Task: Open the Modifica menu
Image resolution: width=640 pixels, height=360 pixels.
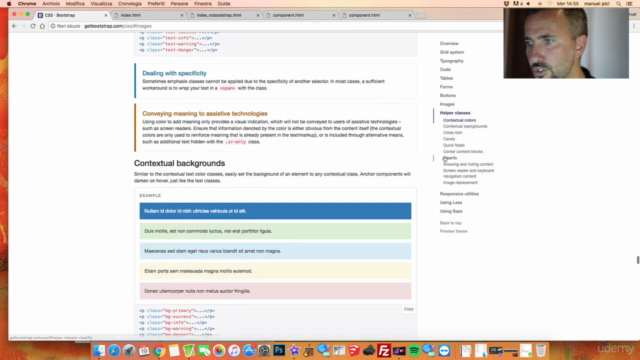Action: point(75,4)
